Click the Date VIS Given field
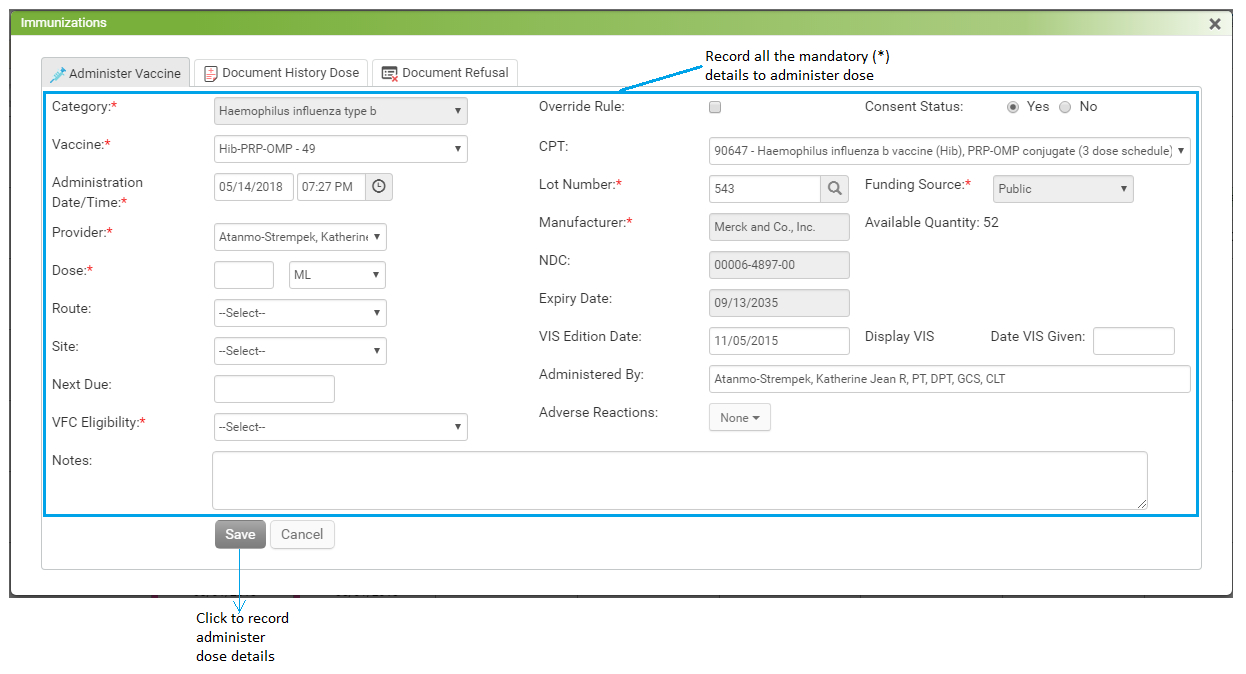The width and height of the screenshot is (1246, 674). pos(1133,341)
